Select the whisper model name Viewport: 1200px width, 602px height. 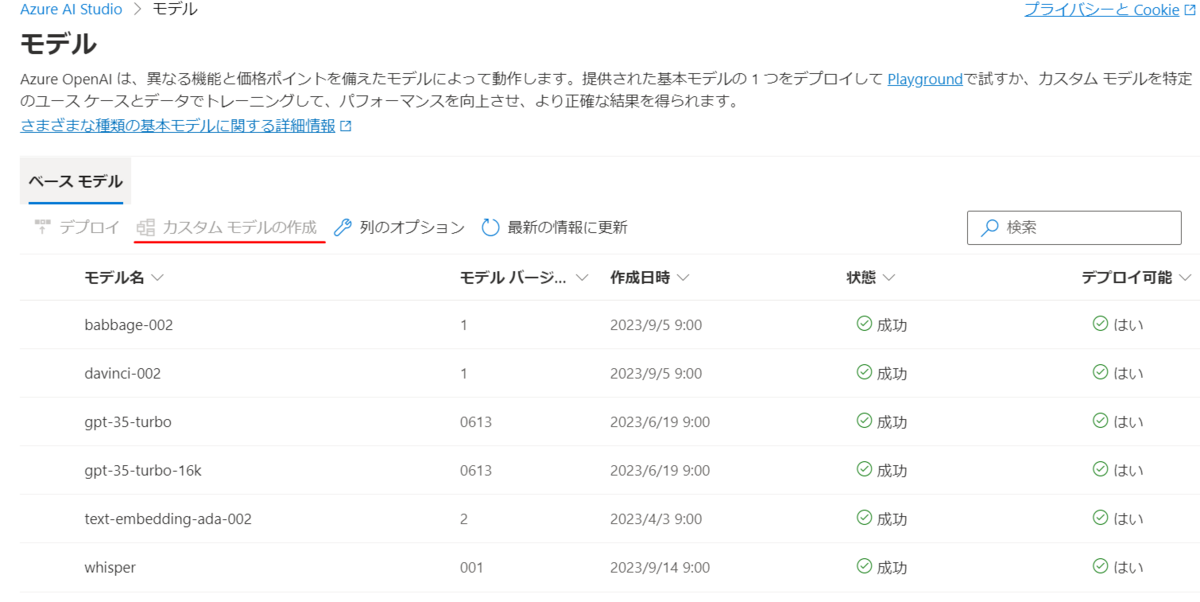110,567
